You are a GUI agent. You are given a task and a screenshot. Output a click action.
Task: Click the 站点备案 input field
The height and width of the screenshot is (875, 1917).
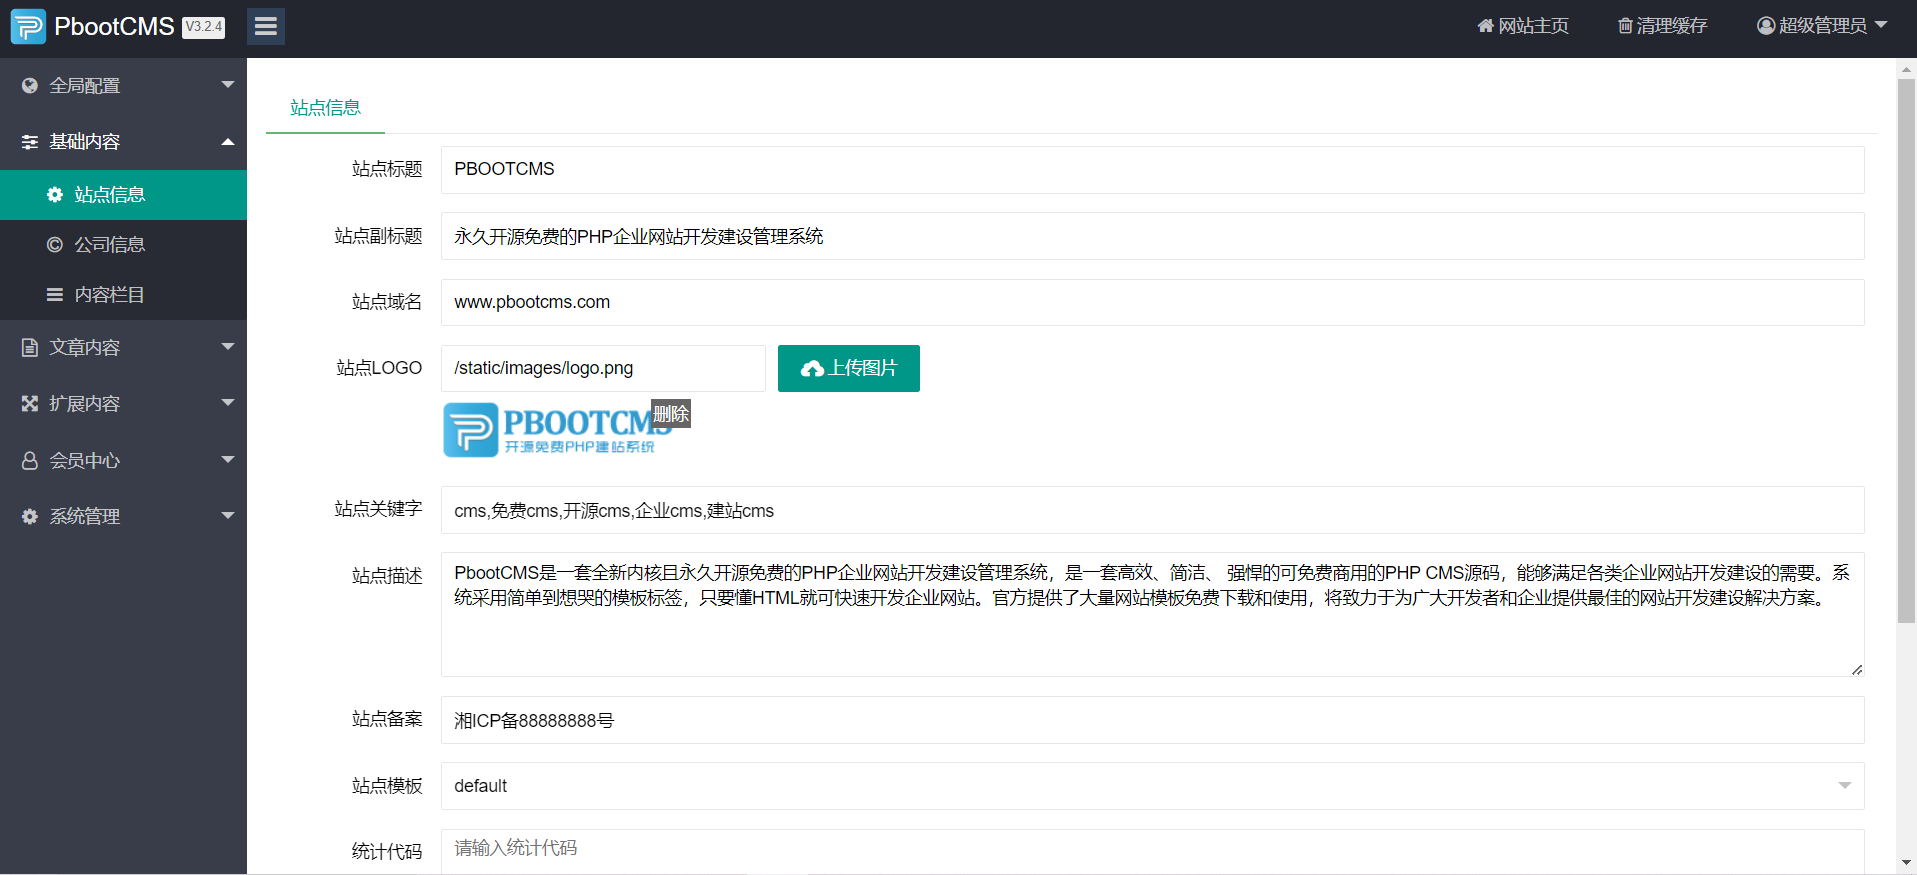(x=1152, y=720)
